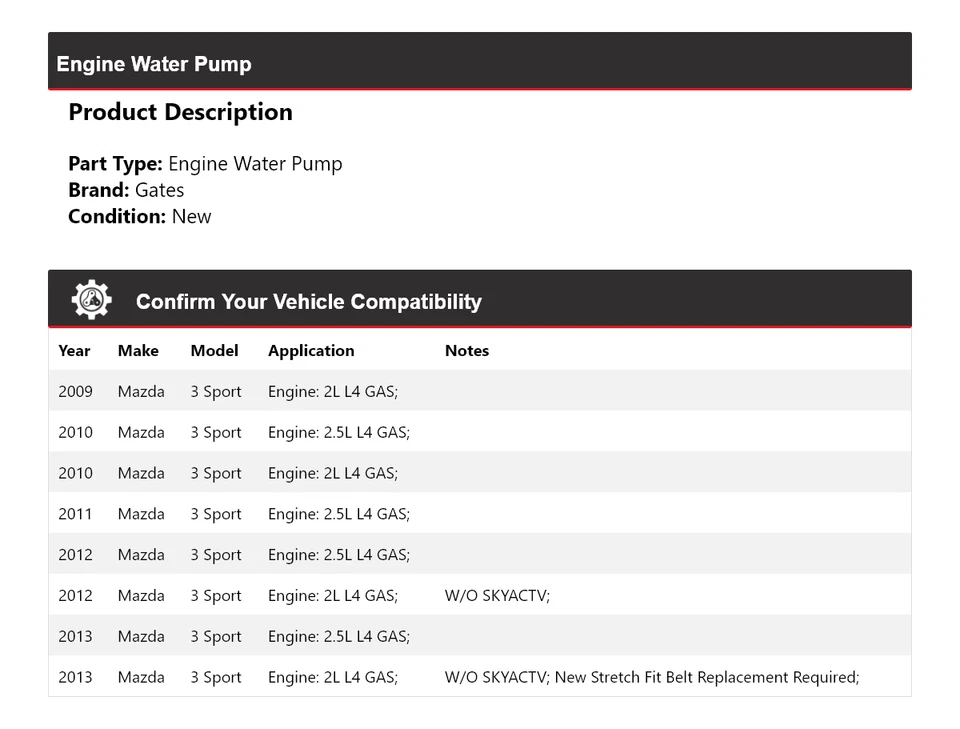Select the Product Description heading

click(x=180, y=112)
